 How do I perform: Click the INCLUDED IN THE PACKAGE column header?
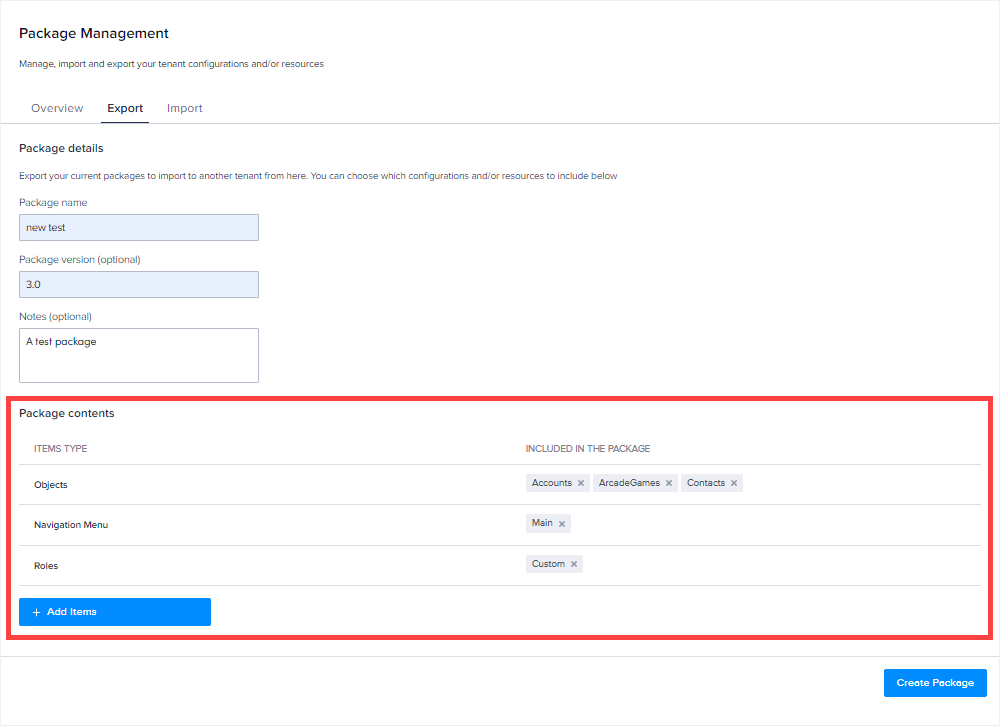point(587,448)
